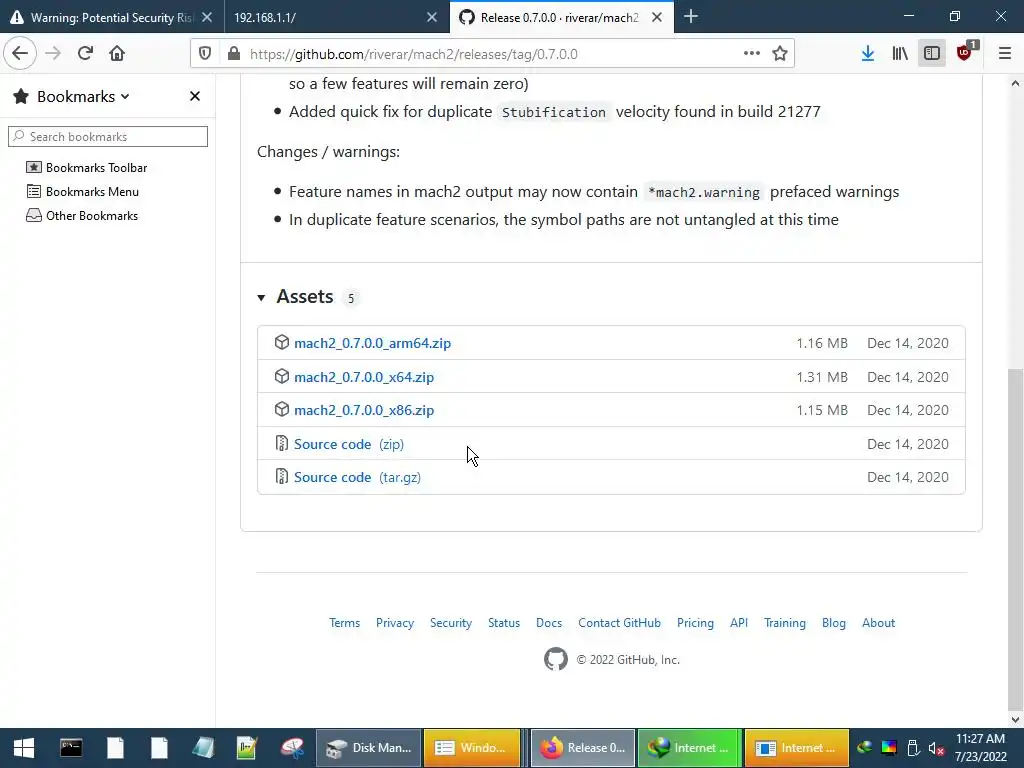The width and height of the screenshot is (1024, 768).
Task: Open the Windows Start menu
Action: [x=24, y=748]
